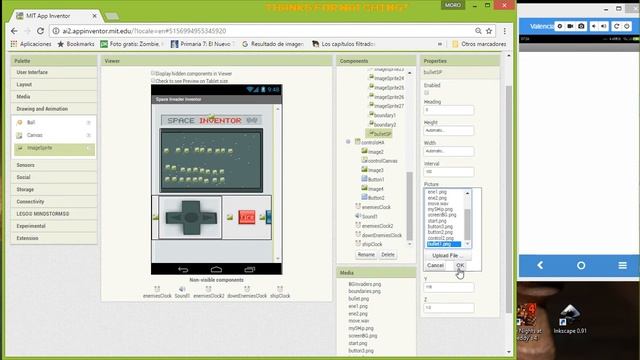Click the Sound1 non-visible component icon
Screen dimensions: 640x360
pos(182,289)
